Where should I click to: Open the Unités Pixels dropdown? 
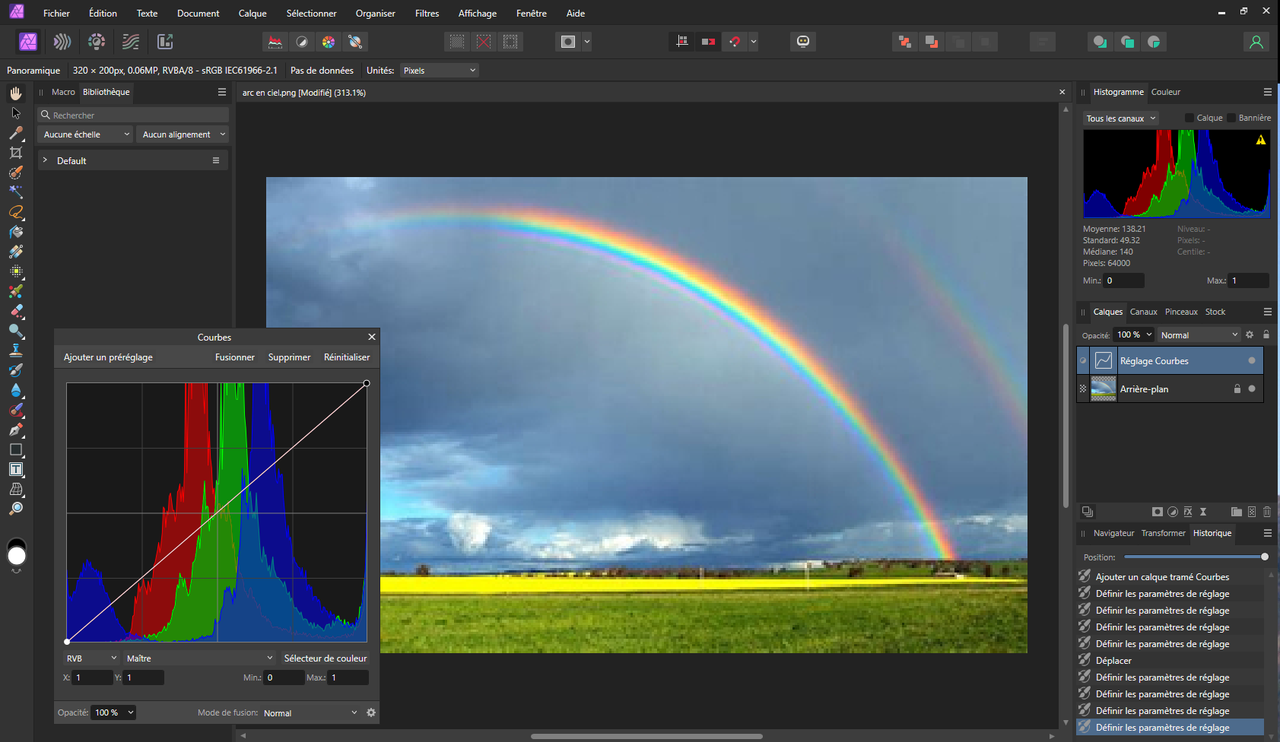click(438, 71)
